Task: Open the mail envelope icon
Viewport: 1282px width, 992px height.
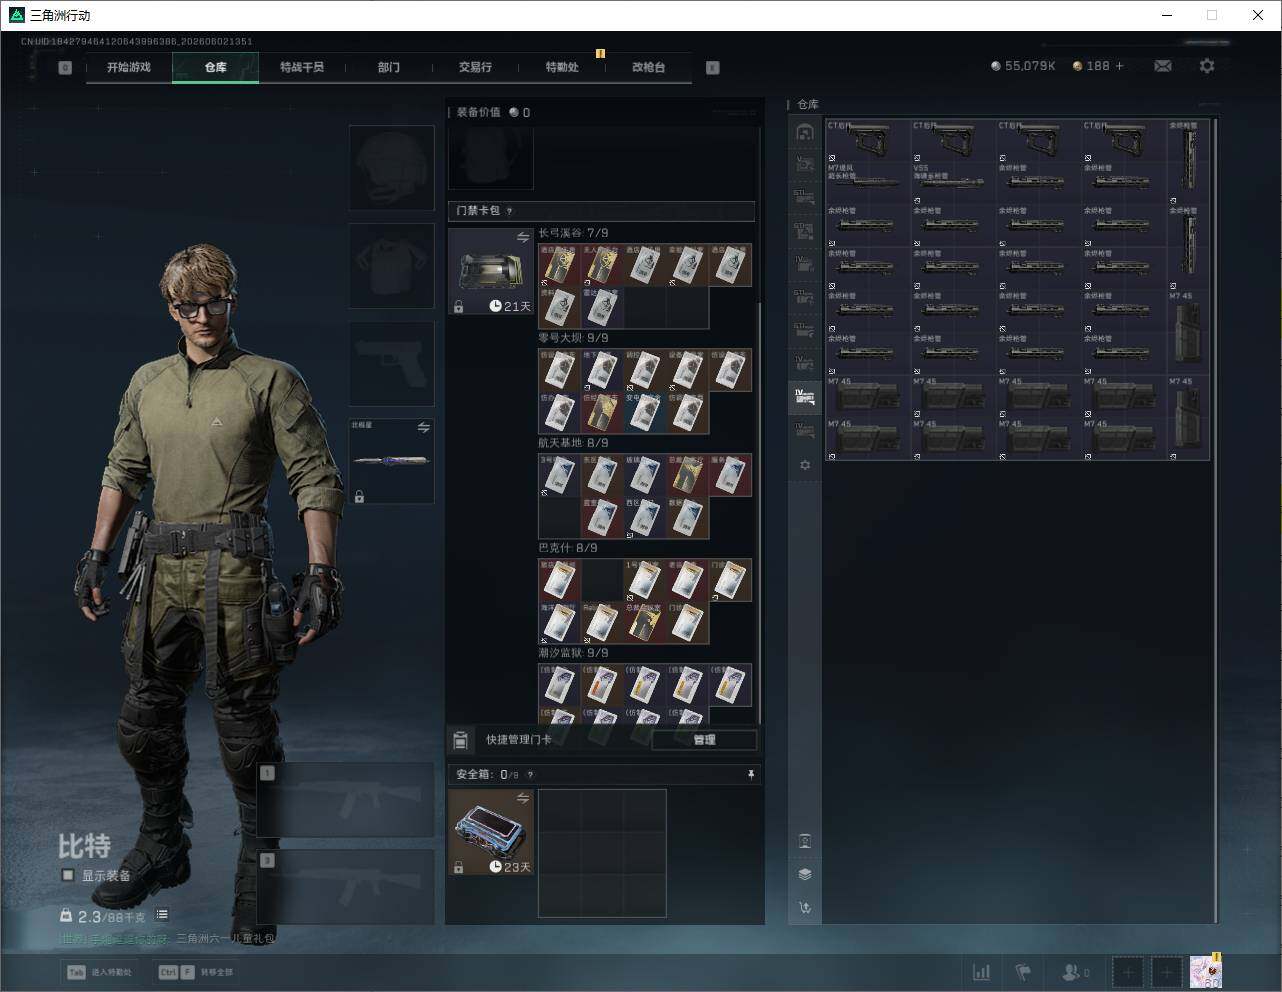Action: point(1163,66)
